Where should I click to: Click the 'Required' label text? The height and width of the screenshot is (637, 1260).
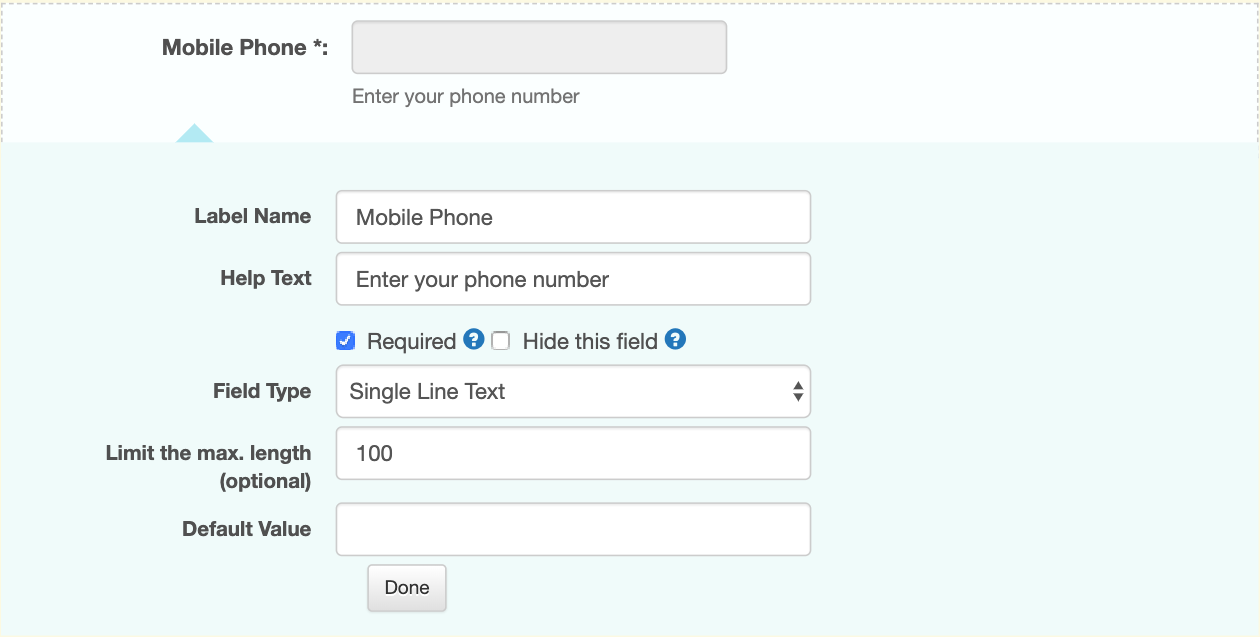pos(412,341)
